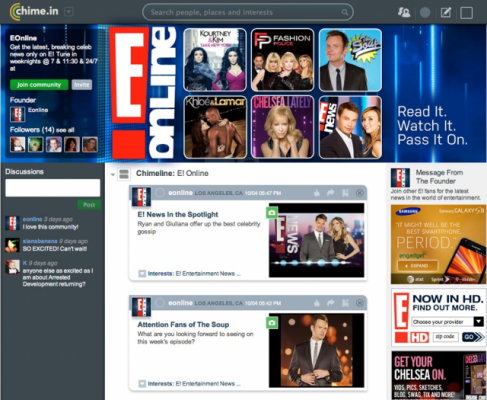Open the people connections icon in header
487x400 pixels.
tap(404, 13)
